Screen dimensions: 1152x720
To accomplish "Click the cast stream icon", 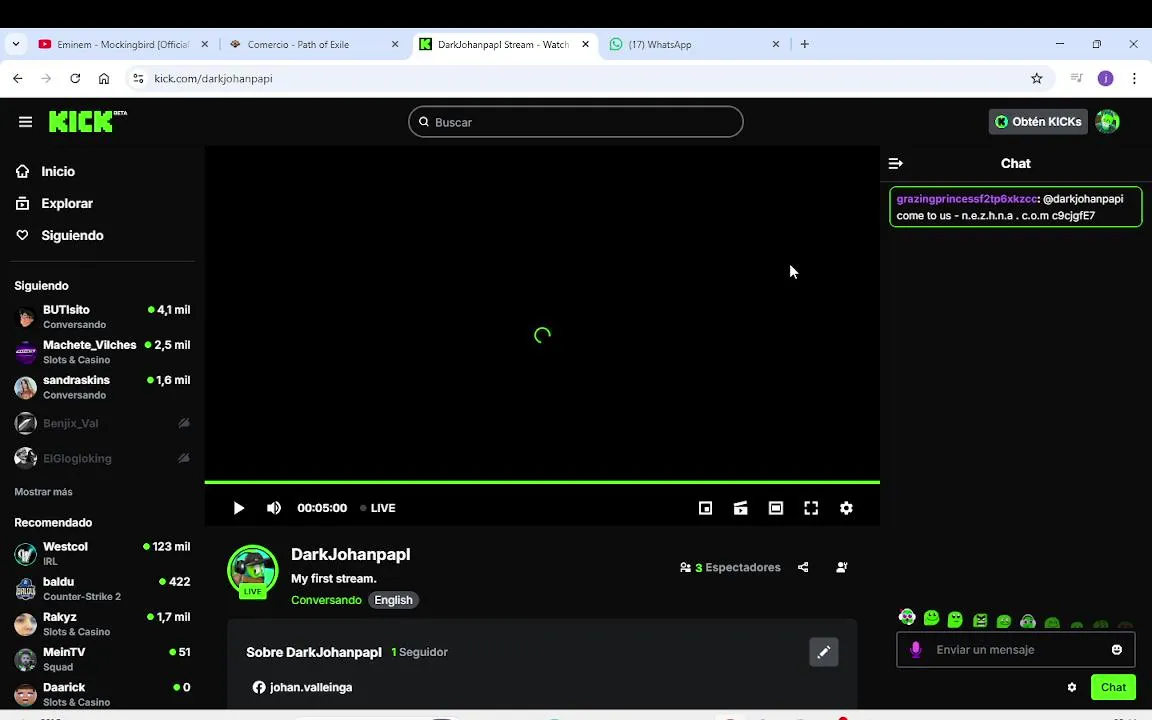I will [741, 508].
